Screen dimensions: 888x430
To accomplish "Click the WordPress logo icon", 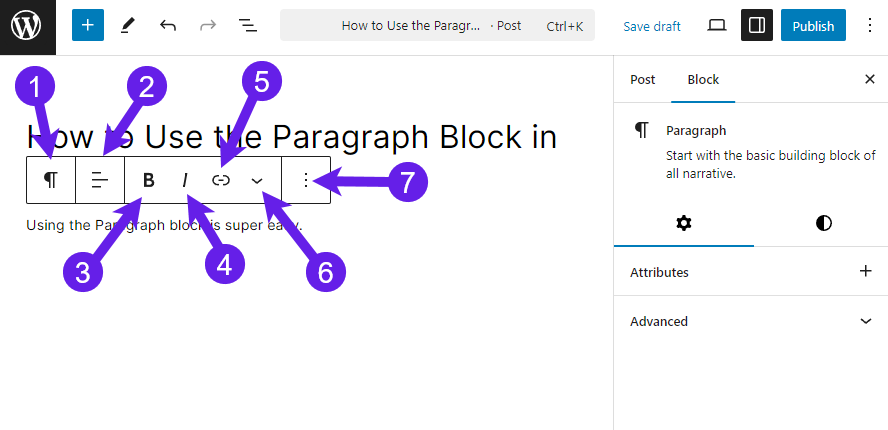I will pyautogui.click(x=27, y=27).
